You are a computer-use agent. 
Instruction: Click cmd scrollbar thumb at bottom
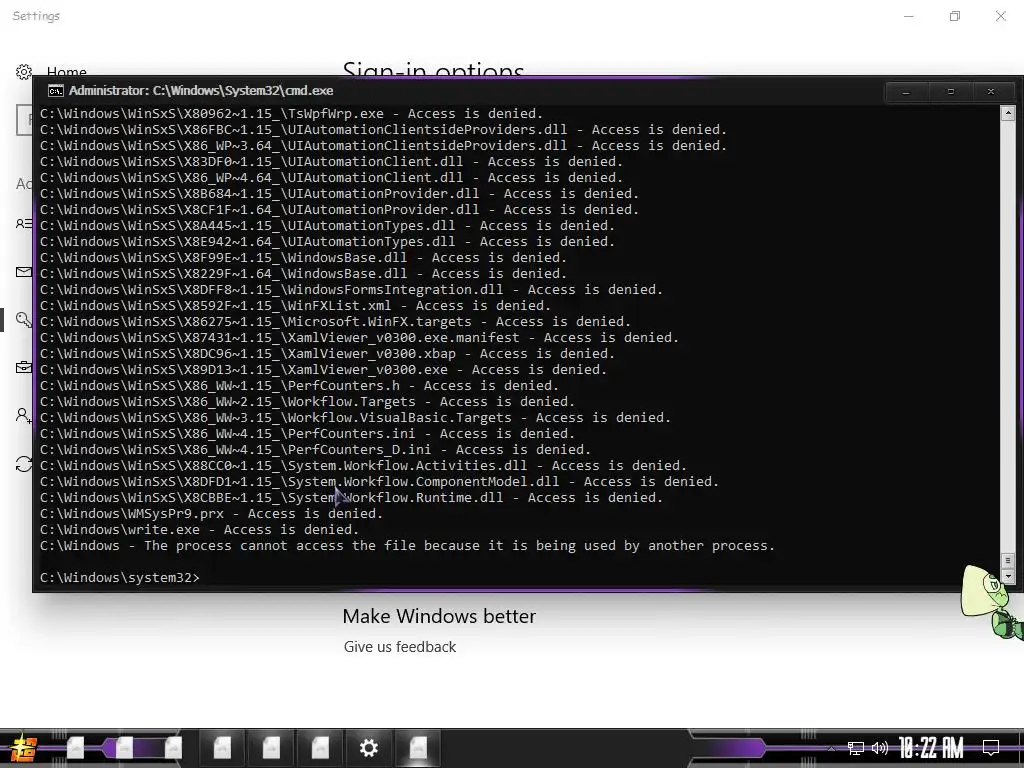pyautogui.click(x=1008, y=560)
